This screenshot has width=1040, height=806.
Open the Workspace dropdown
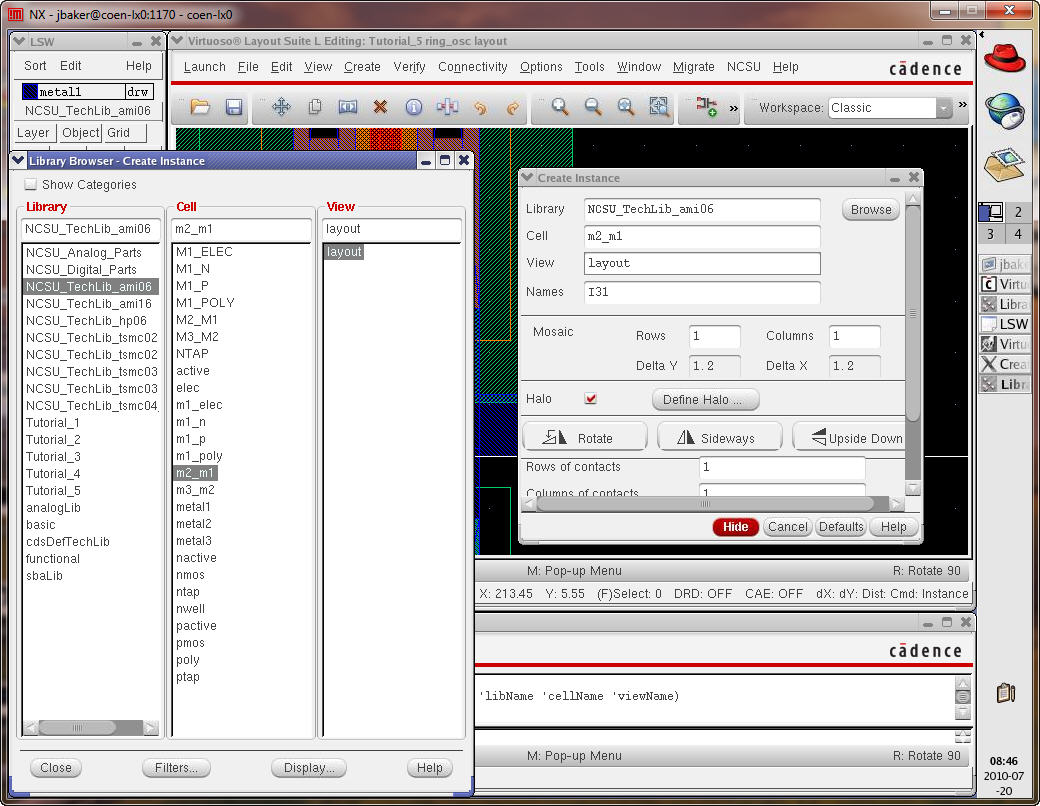point(943,108)
